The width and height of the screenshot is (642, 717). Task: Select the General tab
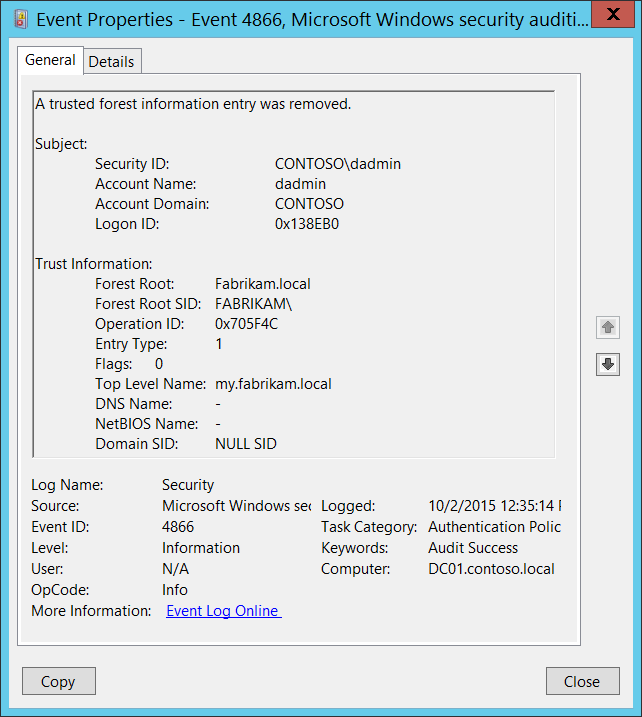pos(50,60)
